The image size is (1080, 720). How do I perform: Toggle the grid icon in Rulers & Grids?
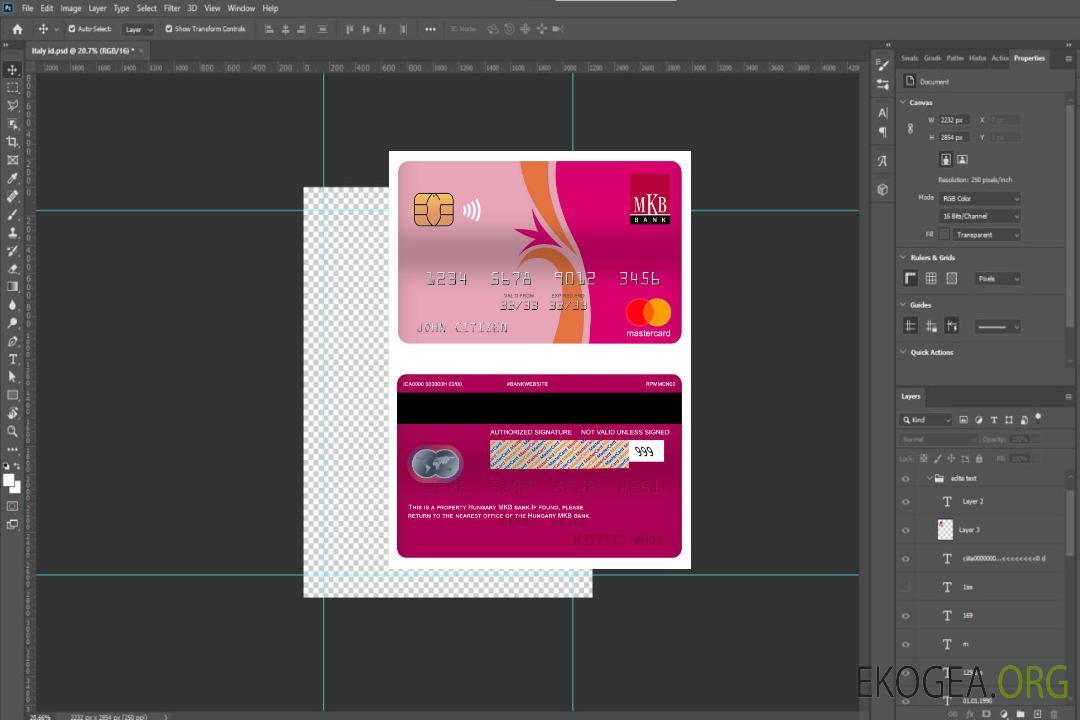931,278
